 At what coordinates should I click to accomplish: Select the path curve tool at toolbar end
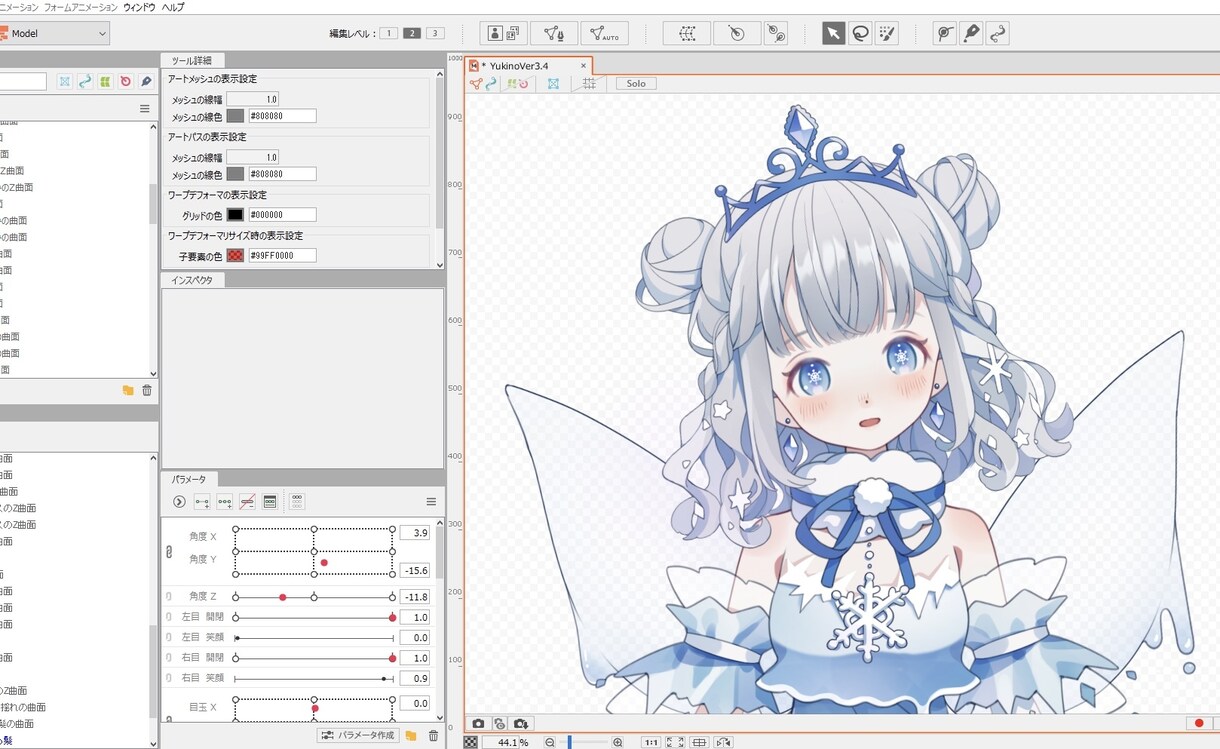998,33
